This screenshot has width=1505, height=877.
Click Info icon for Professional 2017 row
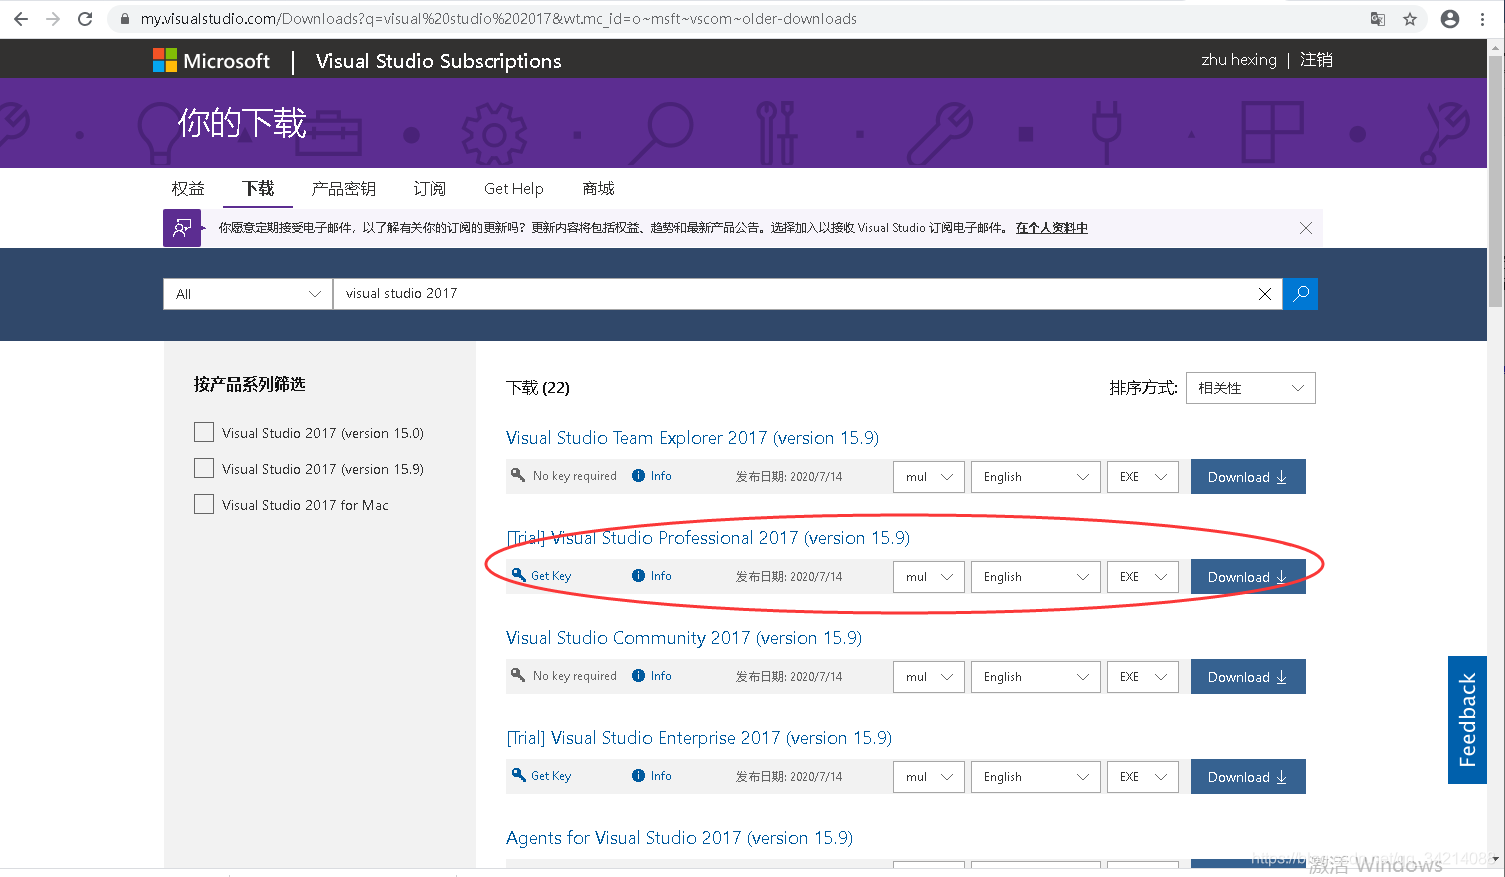pyautogui.click(x=638, y=576)
